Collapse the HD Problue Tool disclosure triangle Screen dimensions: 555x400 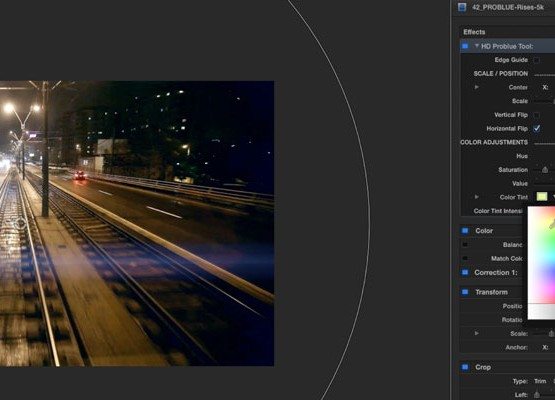click(x=477, y=46)
